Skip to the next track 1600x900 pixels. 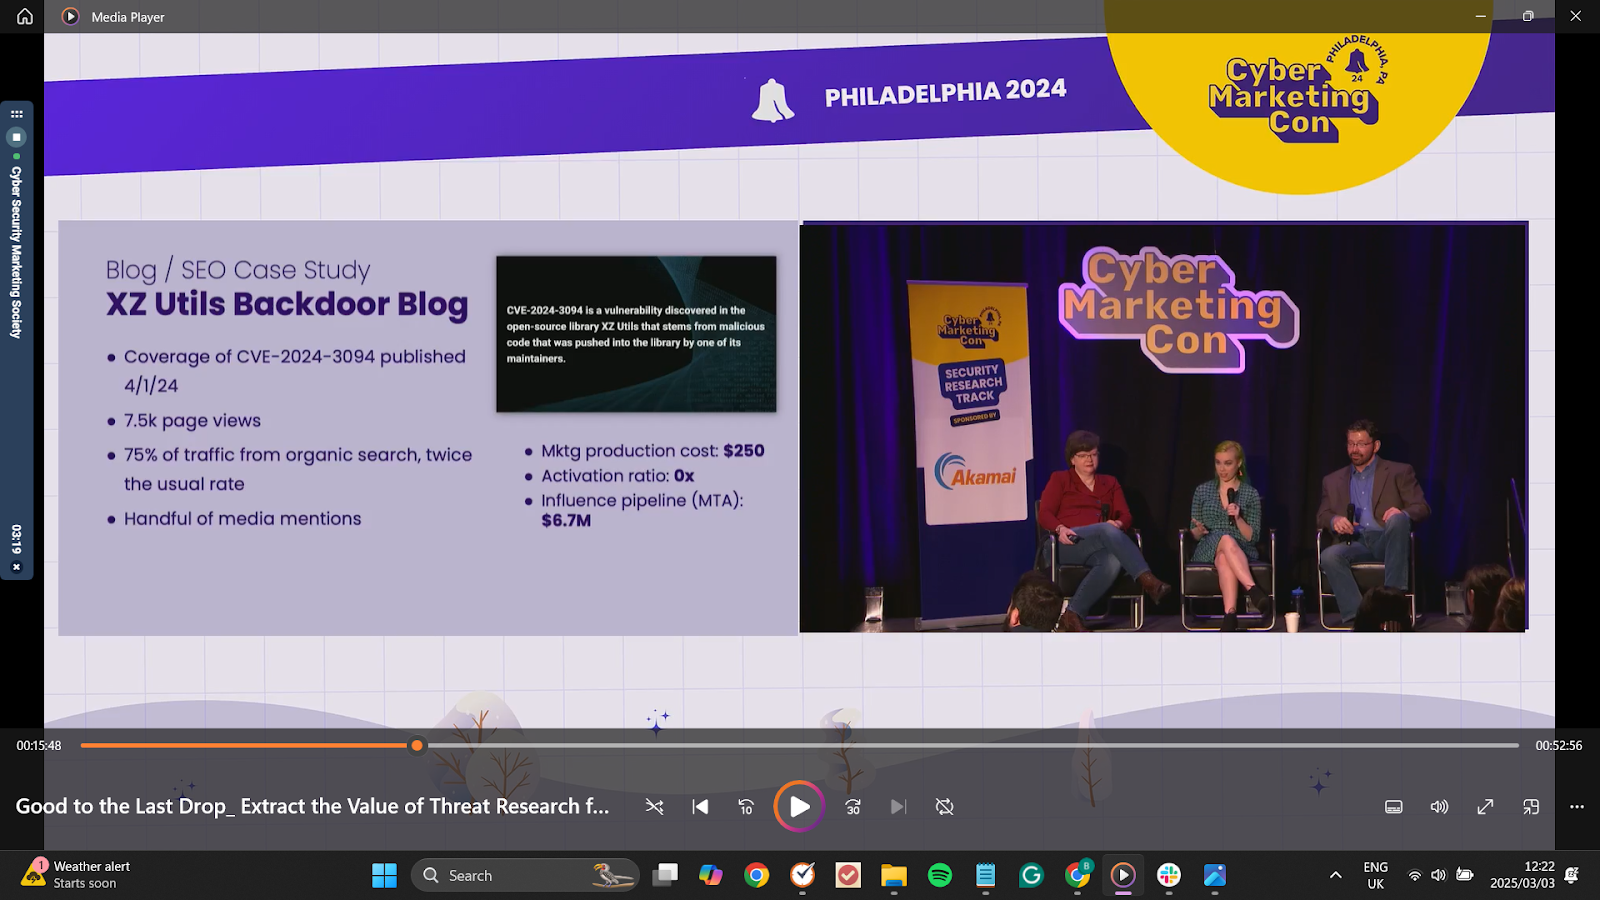coord(898,806)
